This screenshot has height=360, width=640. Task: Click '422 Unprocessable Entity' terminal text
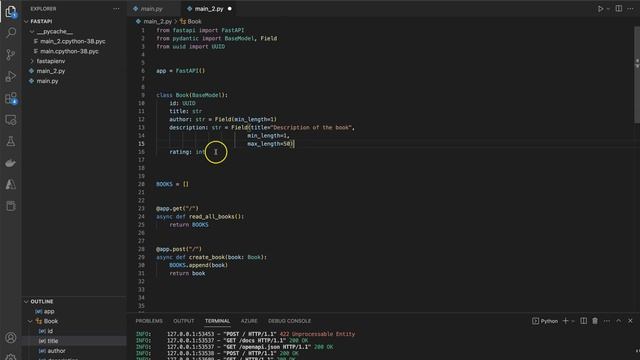[x=317, y=334]
